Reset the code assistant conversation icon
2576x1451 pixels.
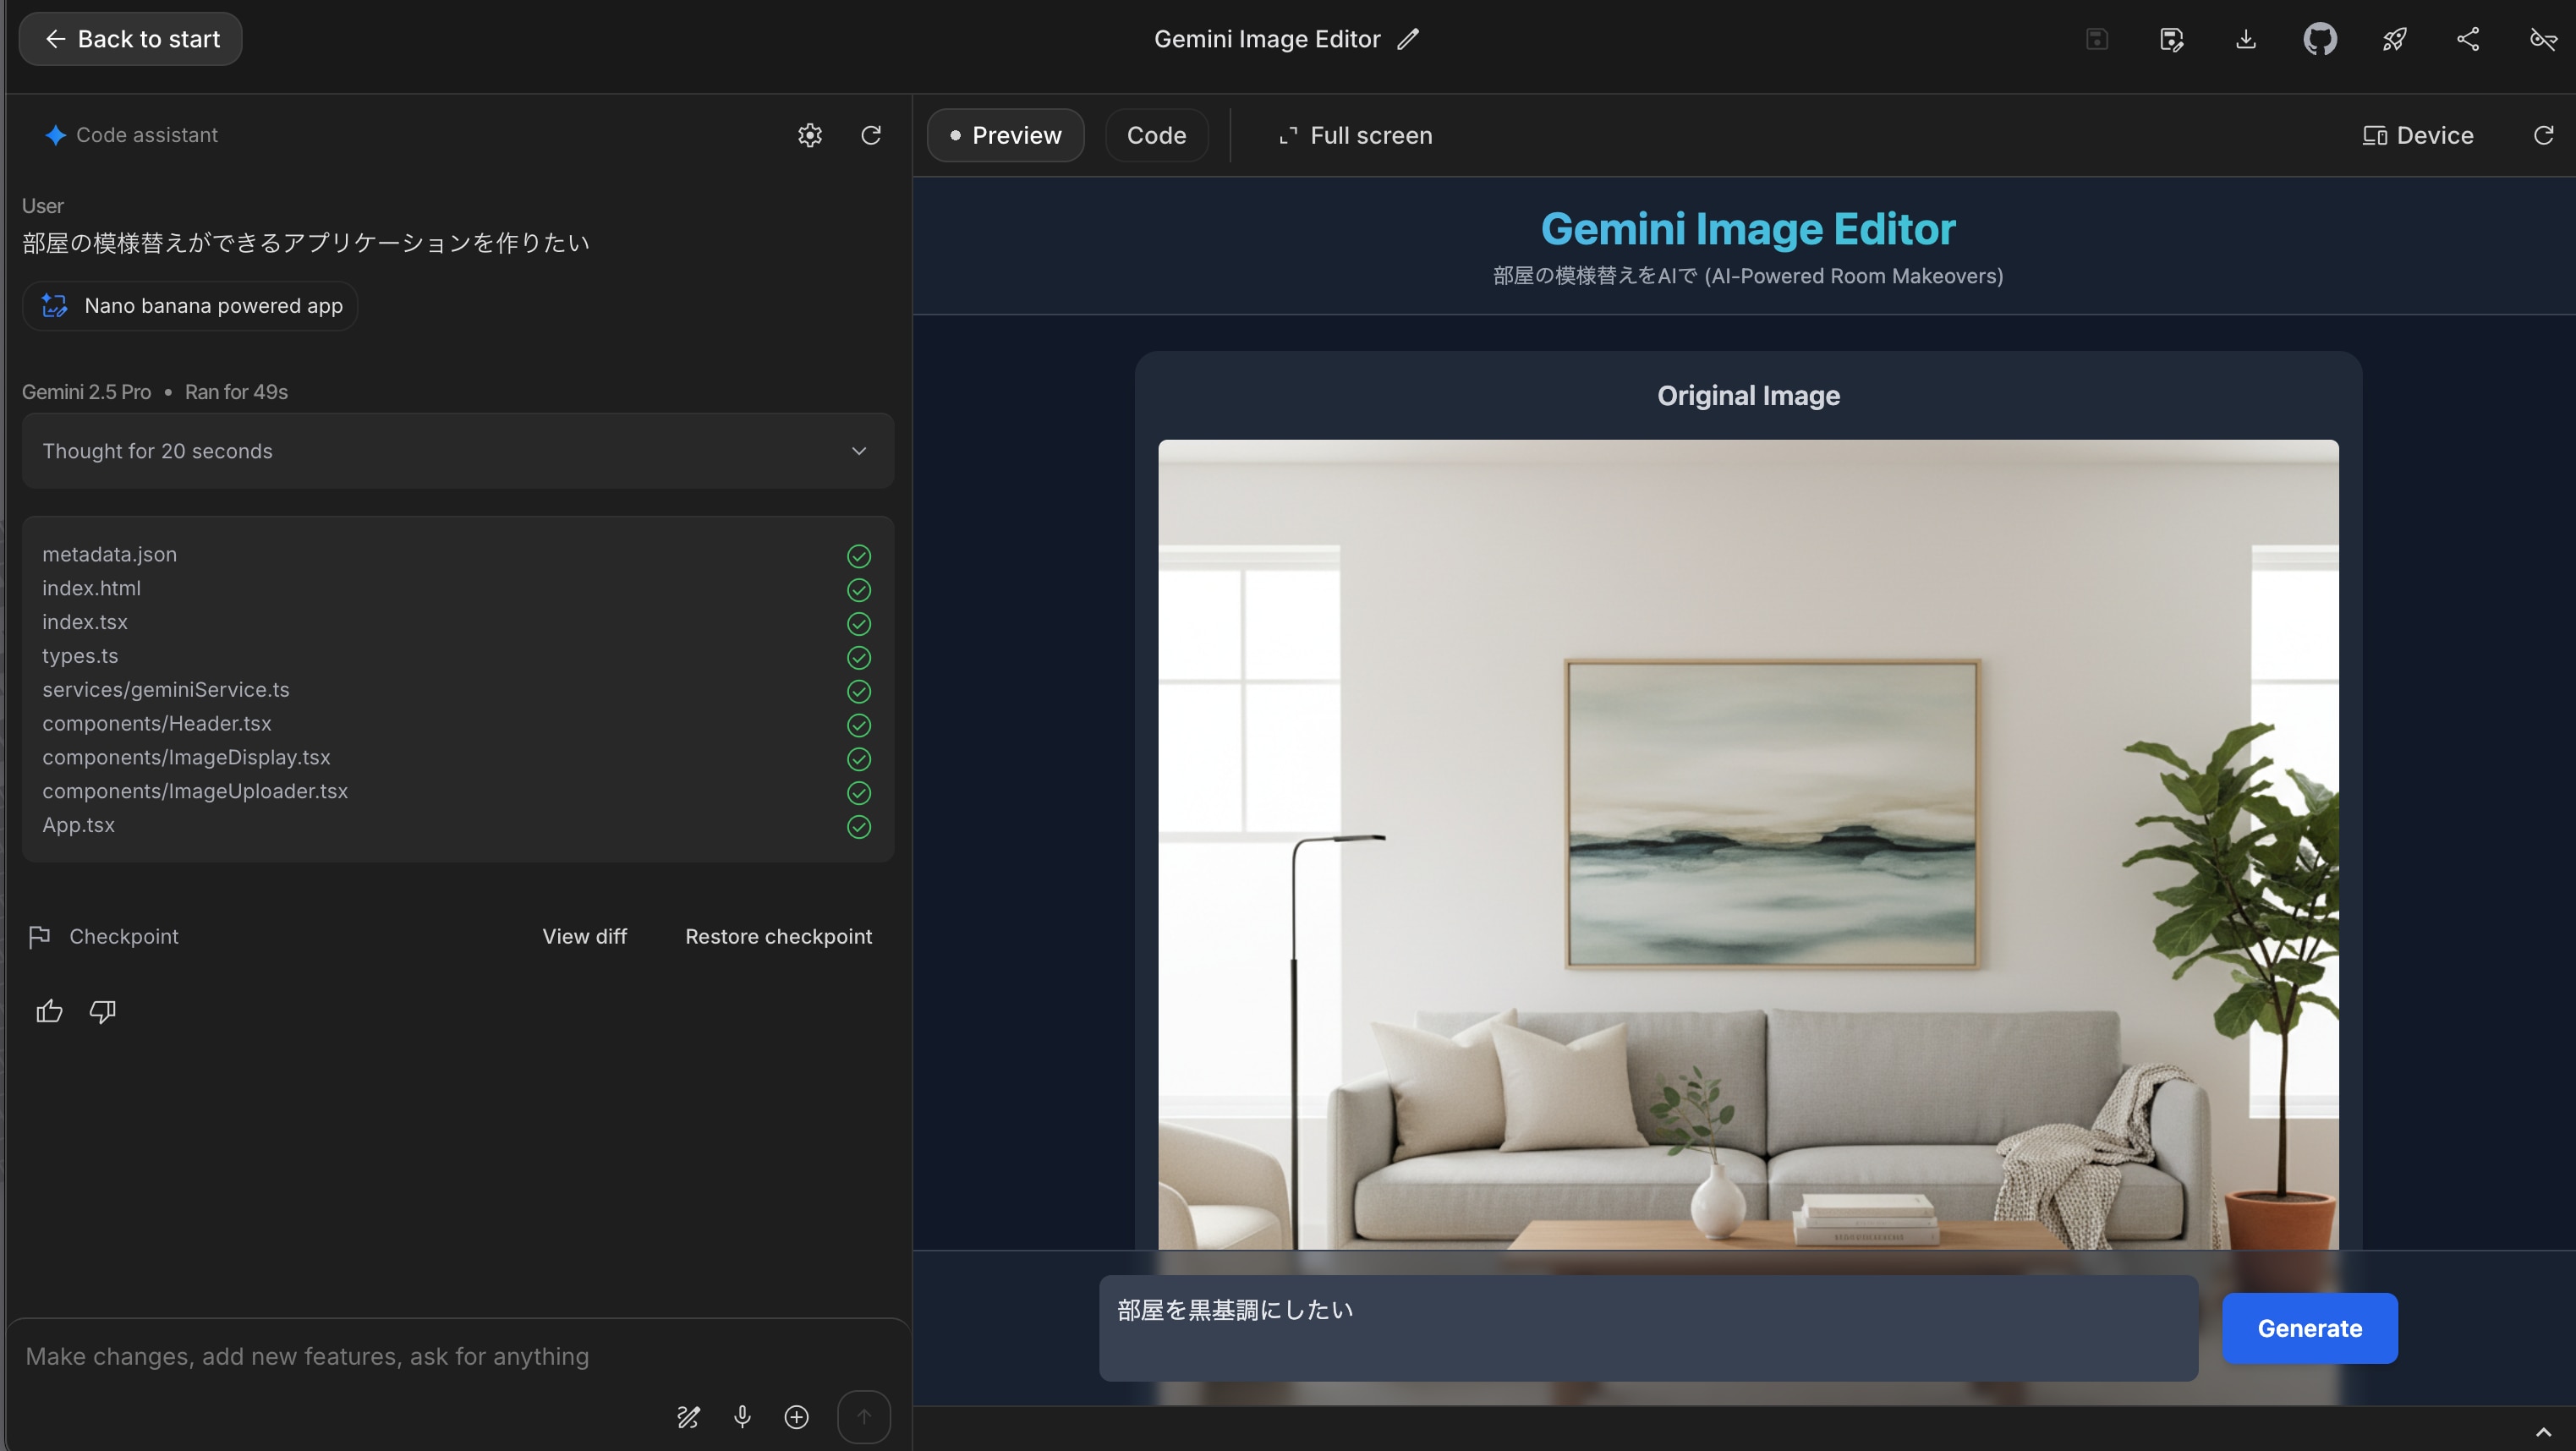(871, 135)
